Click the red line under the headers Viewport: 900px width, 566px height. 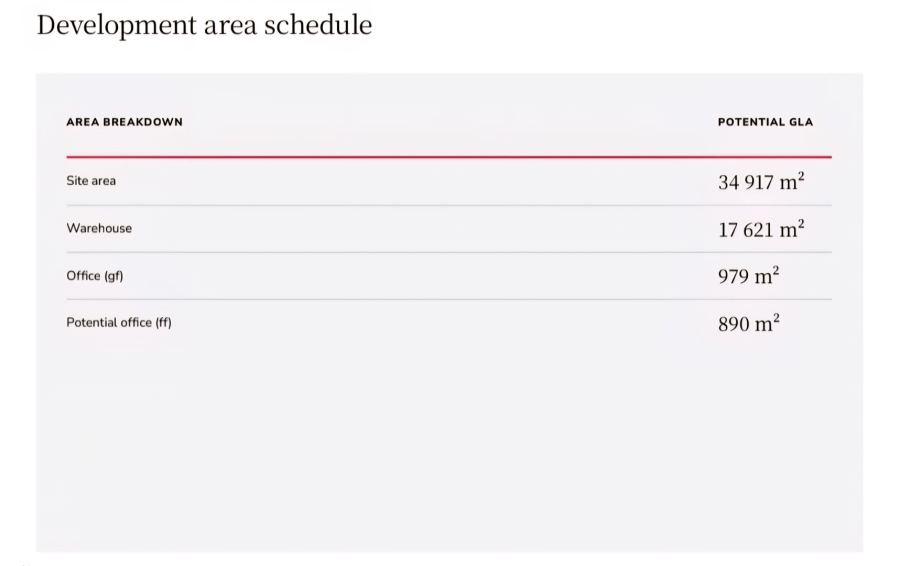click(x=449, y=156)
